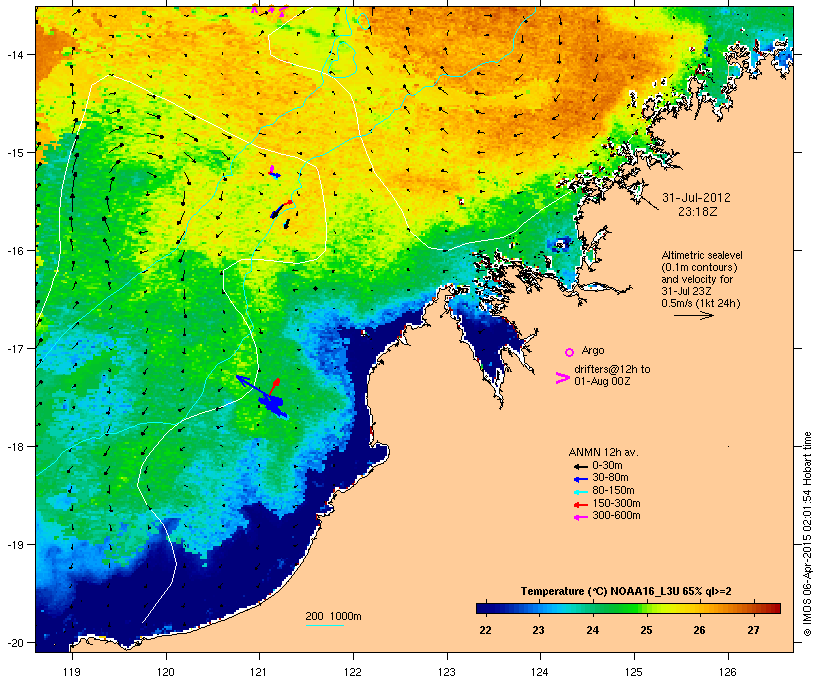
Task: Click the latitude axis label '-20'
Action: point(14,643)
